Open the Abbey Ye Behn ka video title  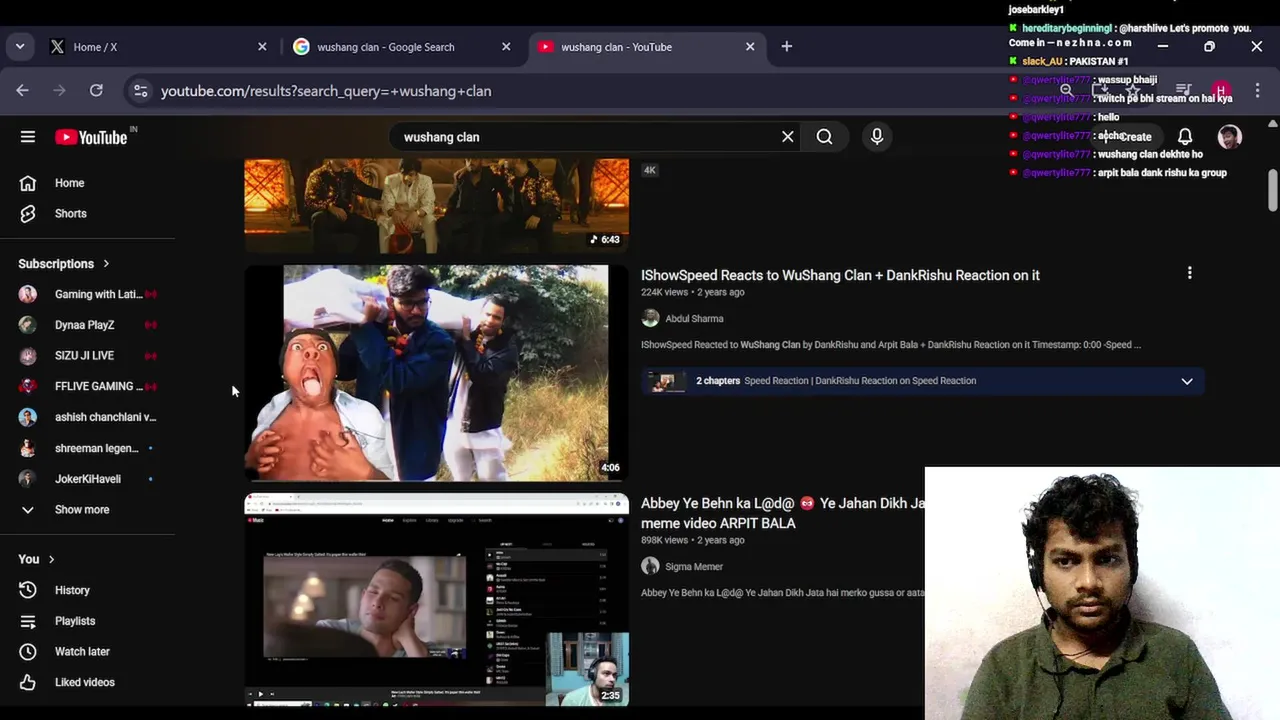click(783, 513)
